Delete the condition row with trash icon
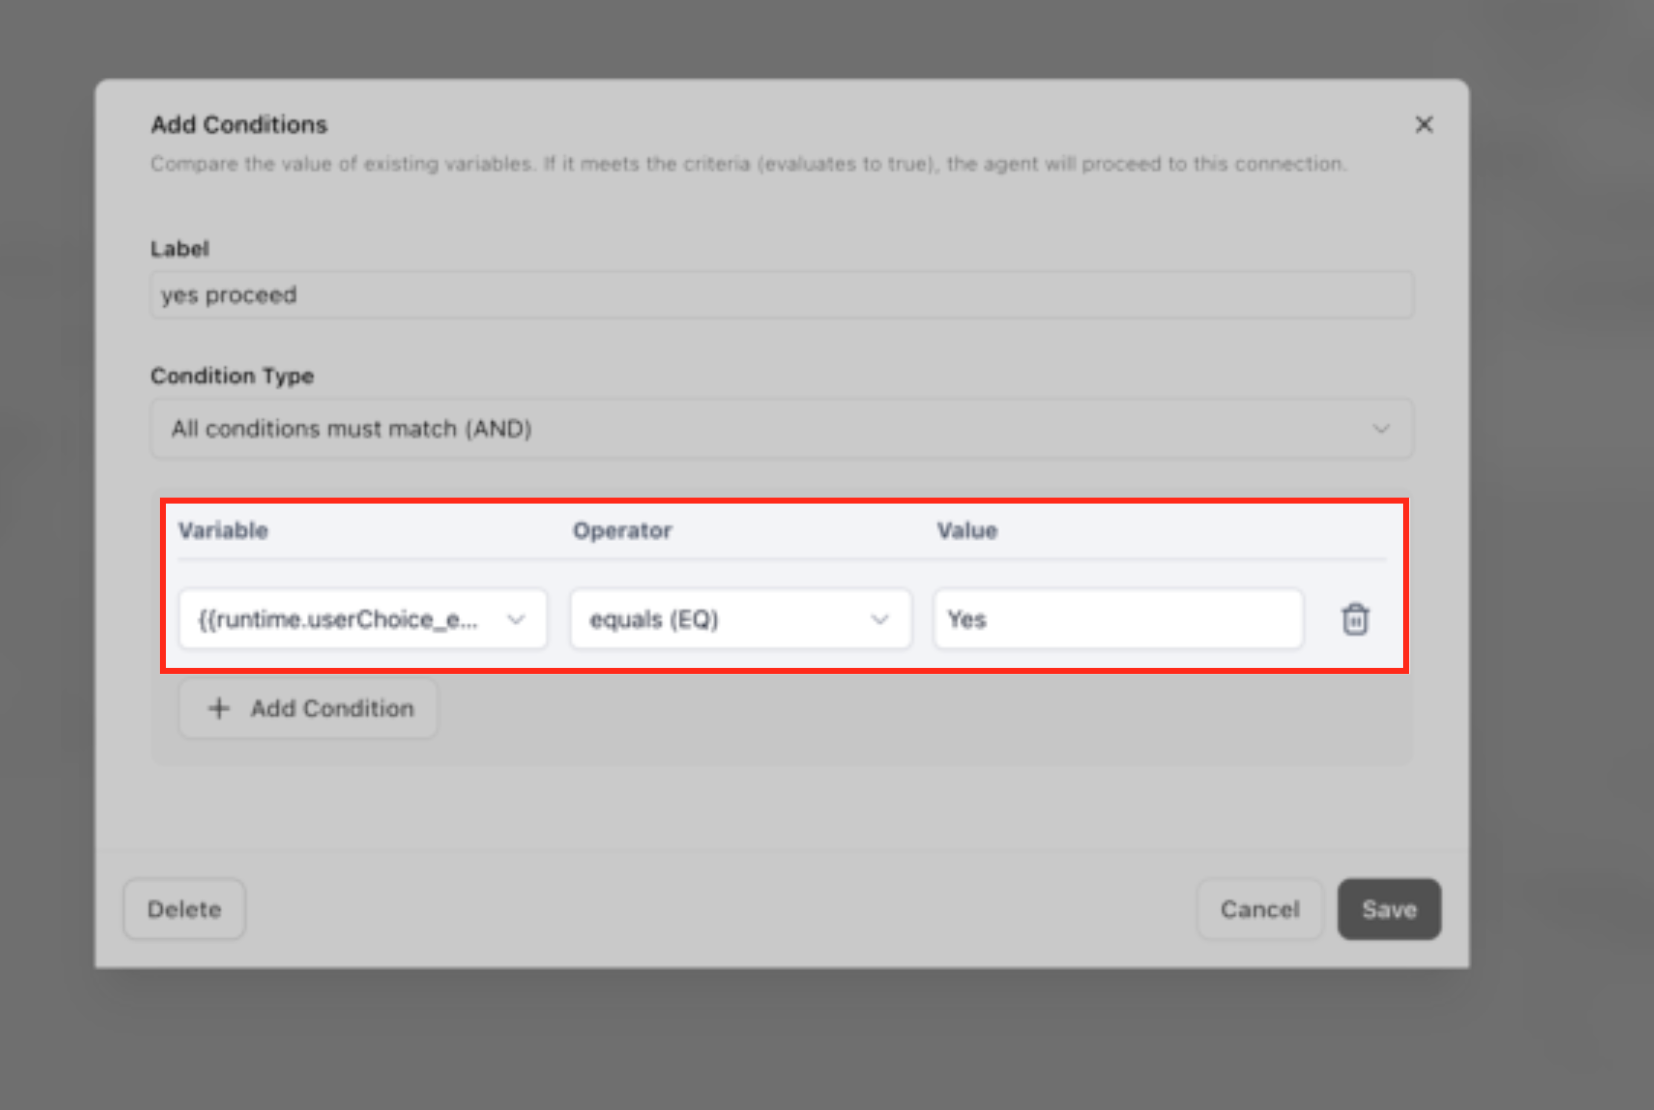This screenshot has height=1110, width=1654. 1355,619
